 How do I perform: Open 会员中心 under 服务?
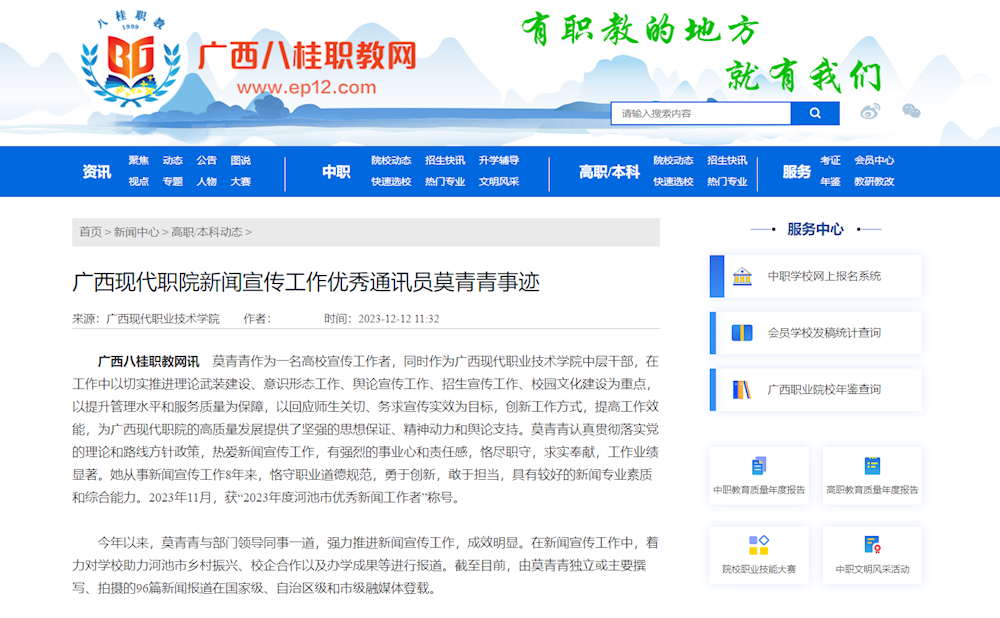tap(874, 160)
